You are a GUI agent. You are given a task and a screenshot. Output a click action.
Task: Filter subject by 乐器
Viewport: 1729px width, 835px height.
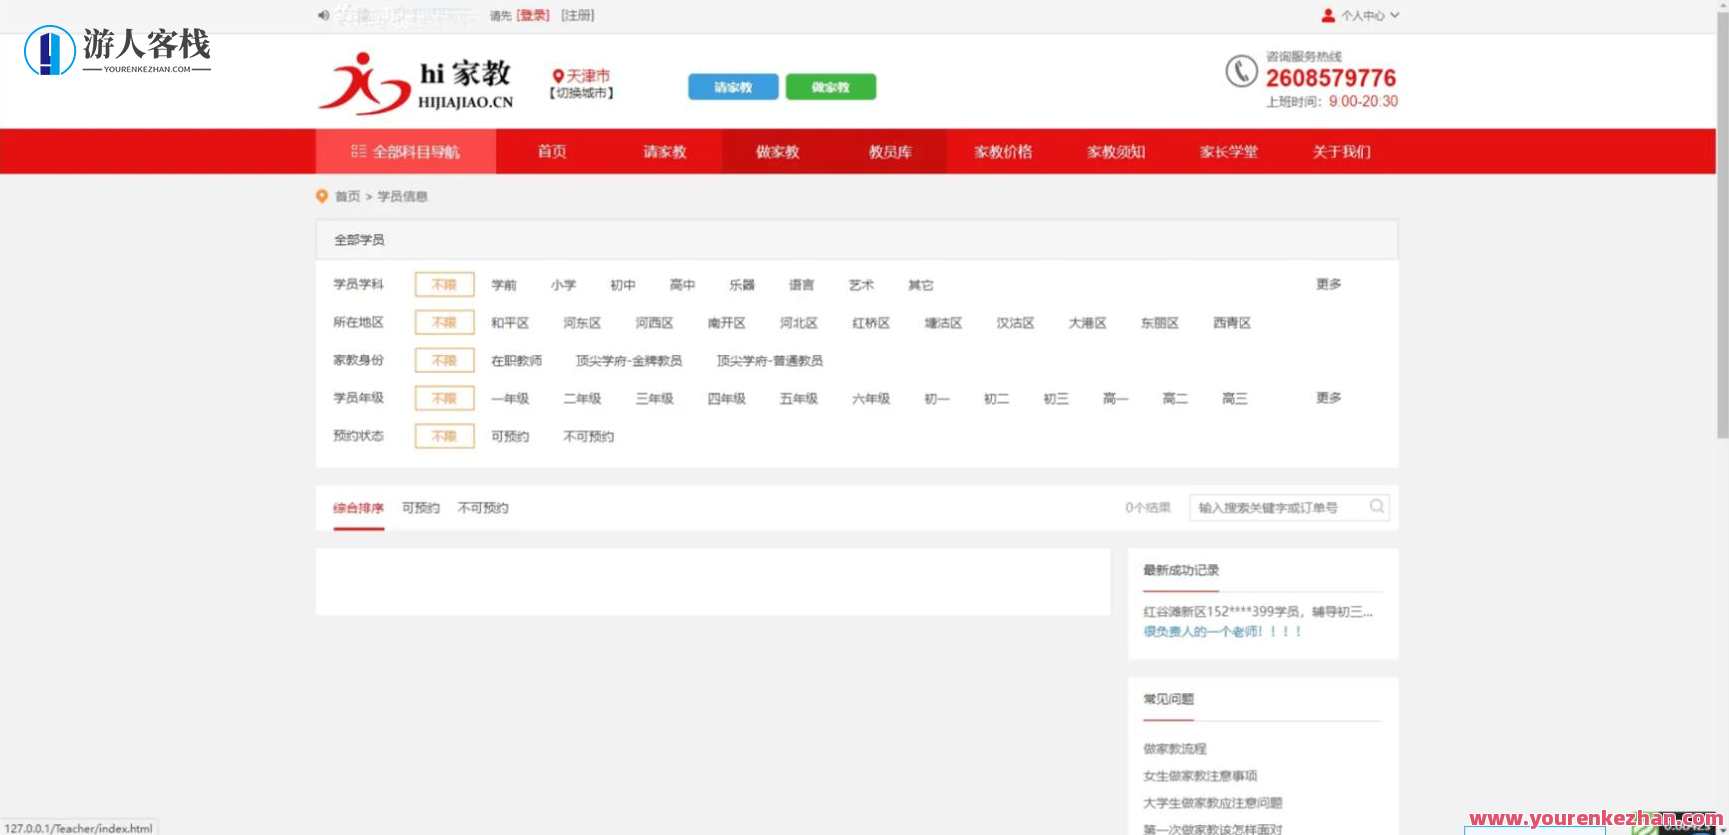742,285
